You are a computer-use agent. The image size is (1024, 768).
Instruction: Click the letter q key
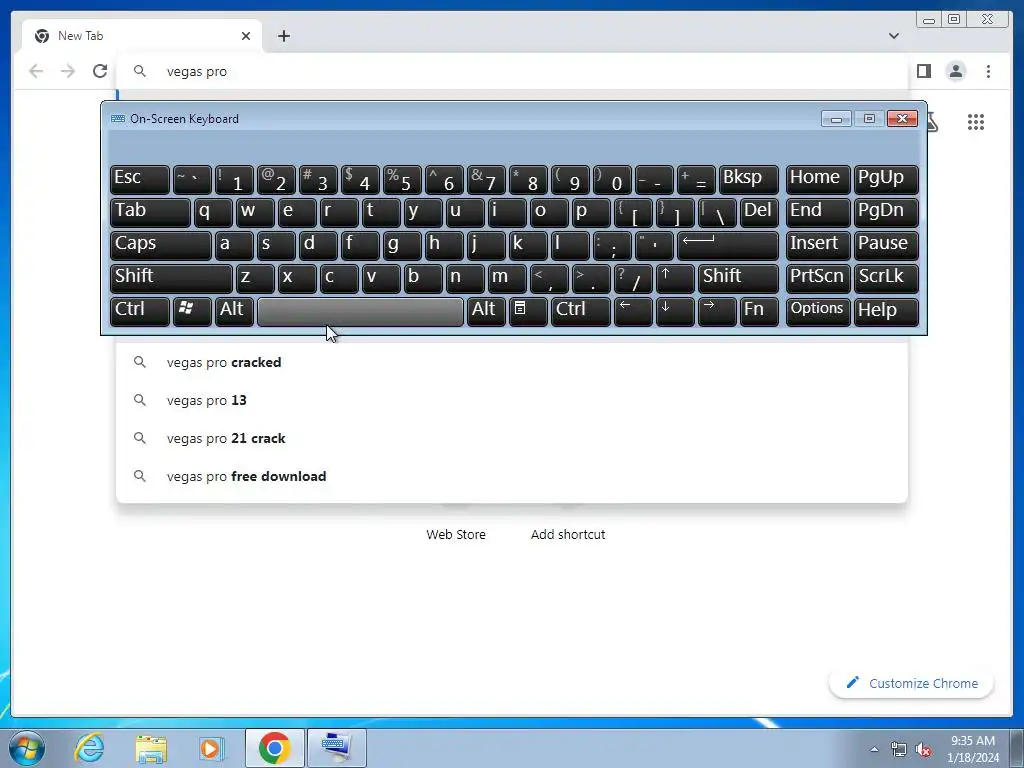tap(213, 212)
